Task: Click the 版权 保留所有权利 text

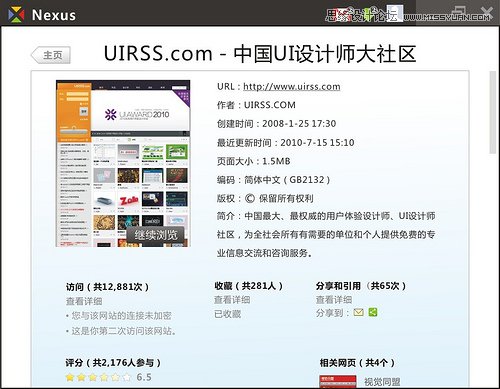Action: (265, 199)
